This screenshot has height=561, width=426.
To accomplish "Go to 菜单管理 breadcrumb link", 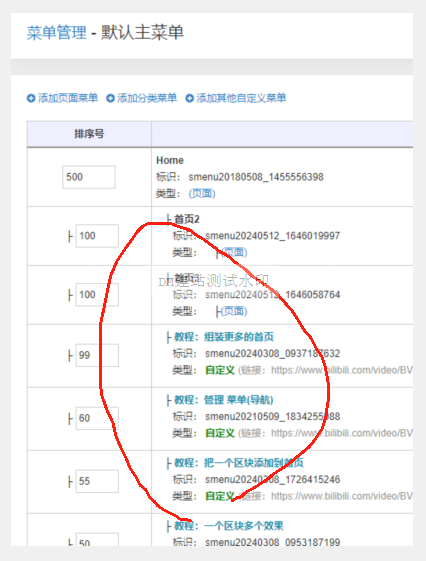I will click(57, 33).
